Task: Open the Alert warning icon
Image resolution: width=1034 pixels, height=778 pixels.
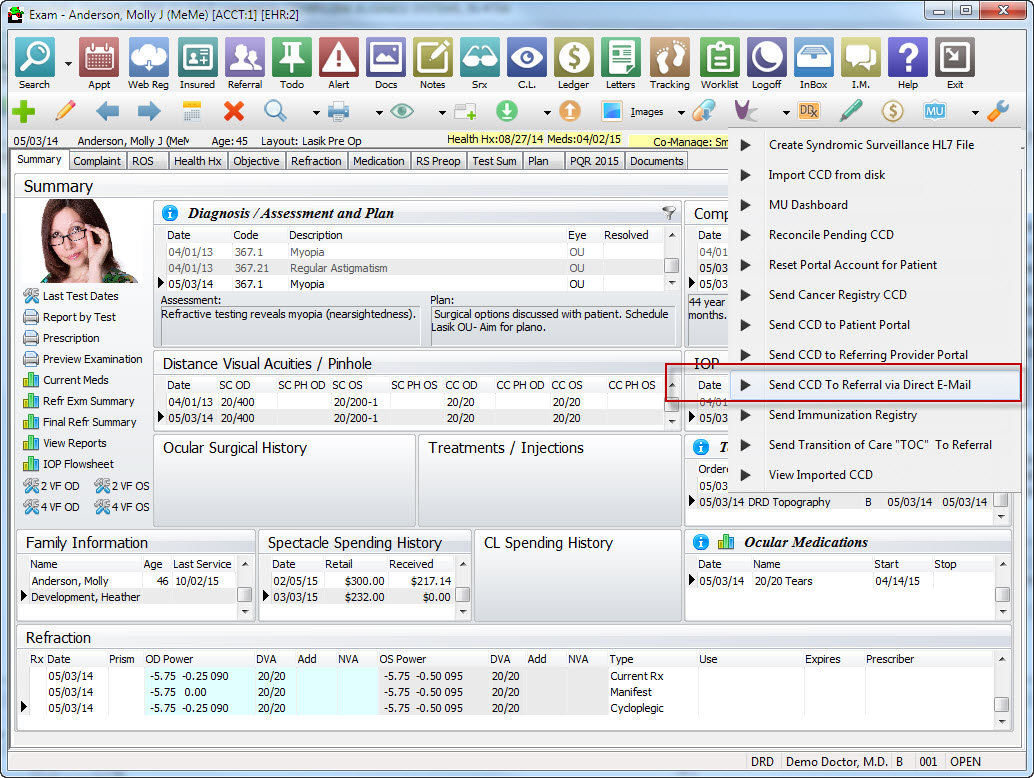Action: pyautogui.click(x=339, y=59)
